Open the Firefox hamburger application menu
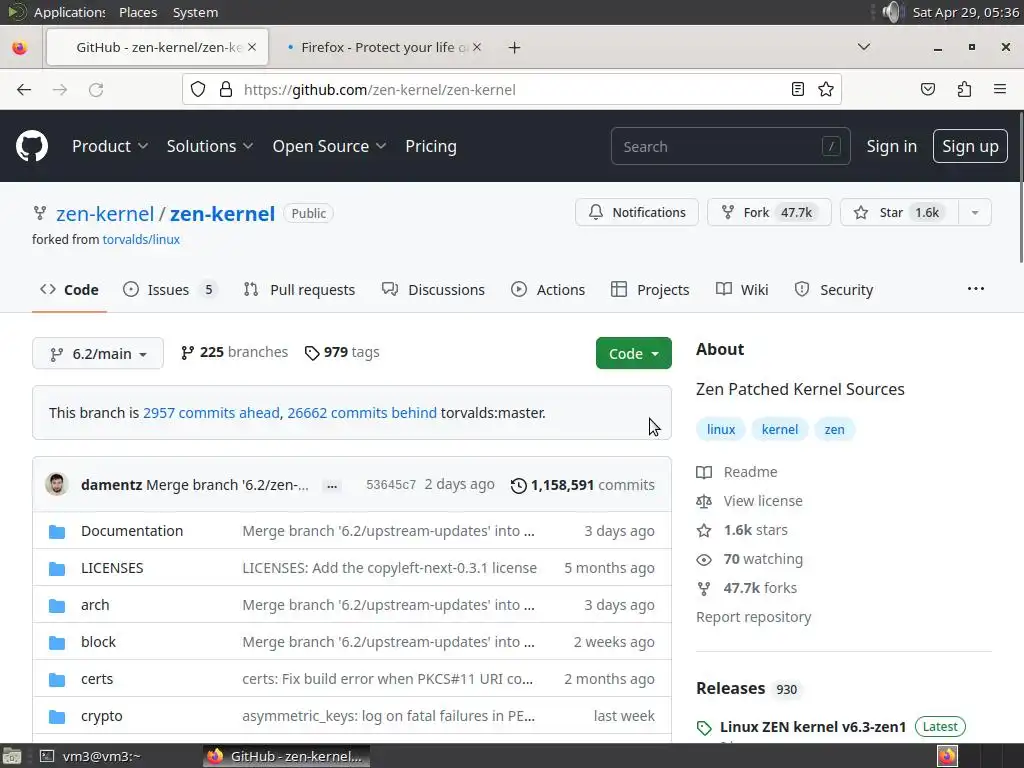 (x=999, y=89)
